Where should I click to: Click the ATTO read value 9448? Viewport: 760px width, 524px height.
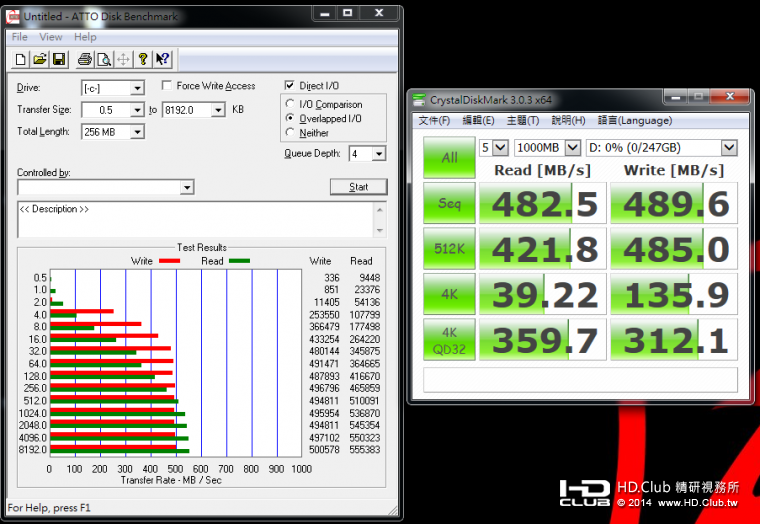point(370,278)
